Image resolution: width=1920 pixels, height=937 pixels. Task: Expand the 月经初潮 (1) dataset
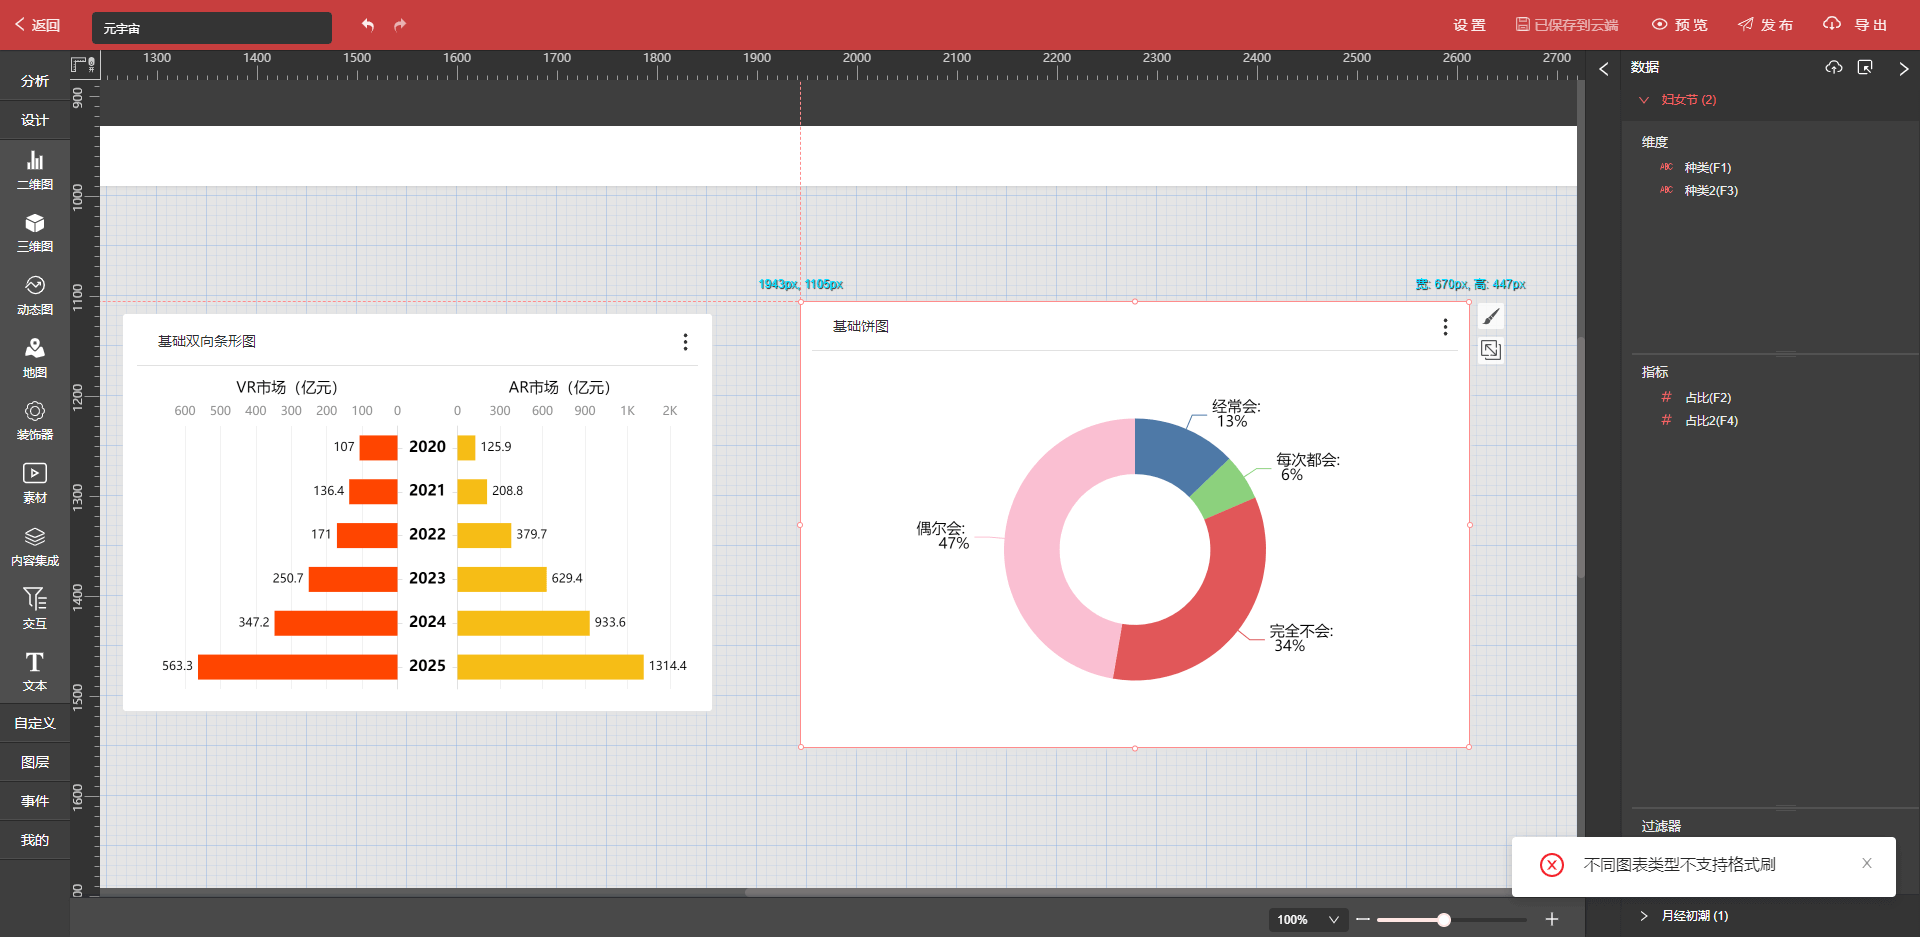[1644, 916]
